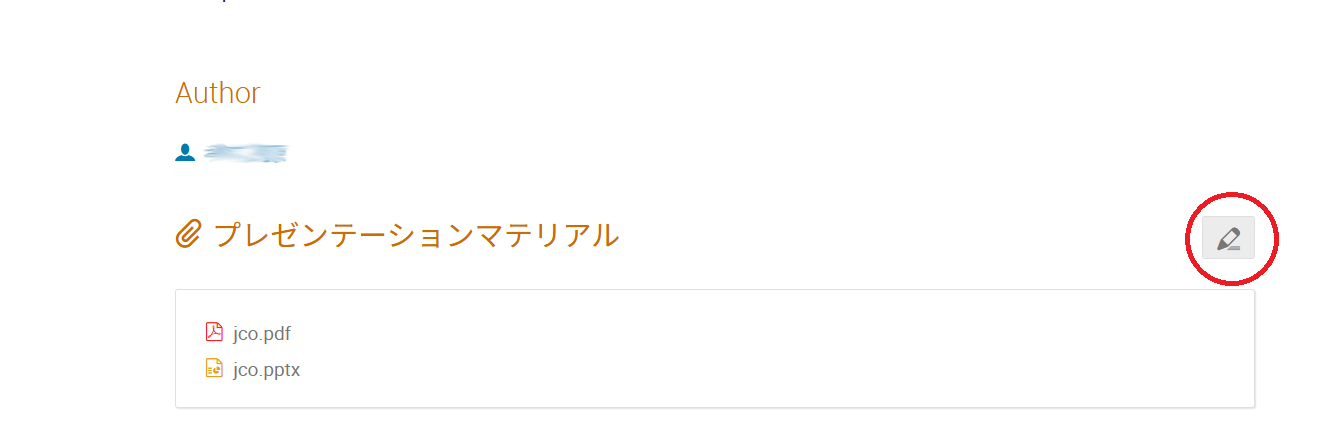Download the PowerPoint version of jco
The height and width of the screenshot is (431, 1331).
click(x=266, y=370)
